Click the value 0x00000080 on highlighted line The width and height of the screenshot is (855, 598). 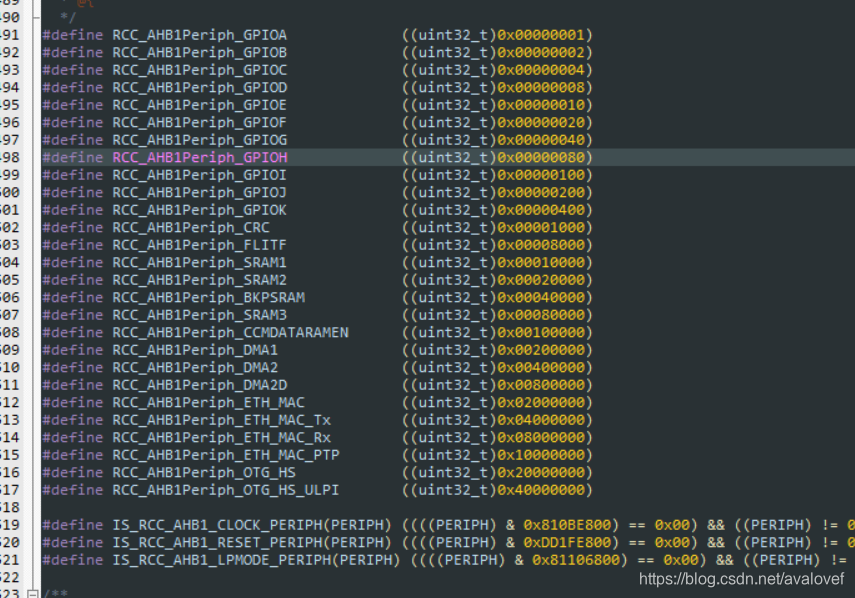(541, 158)
